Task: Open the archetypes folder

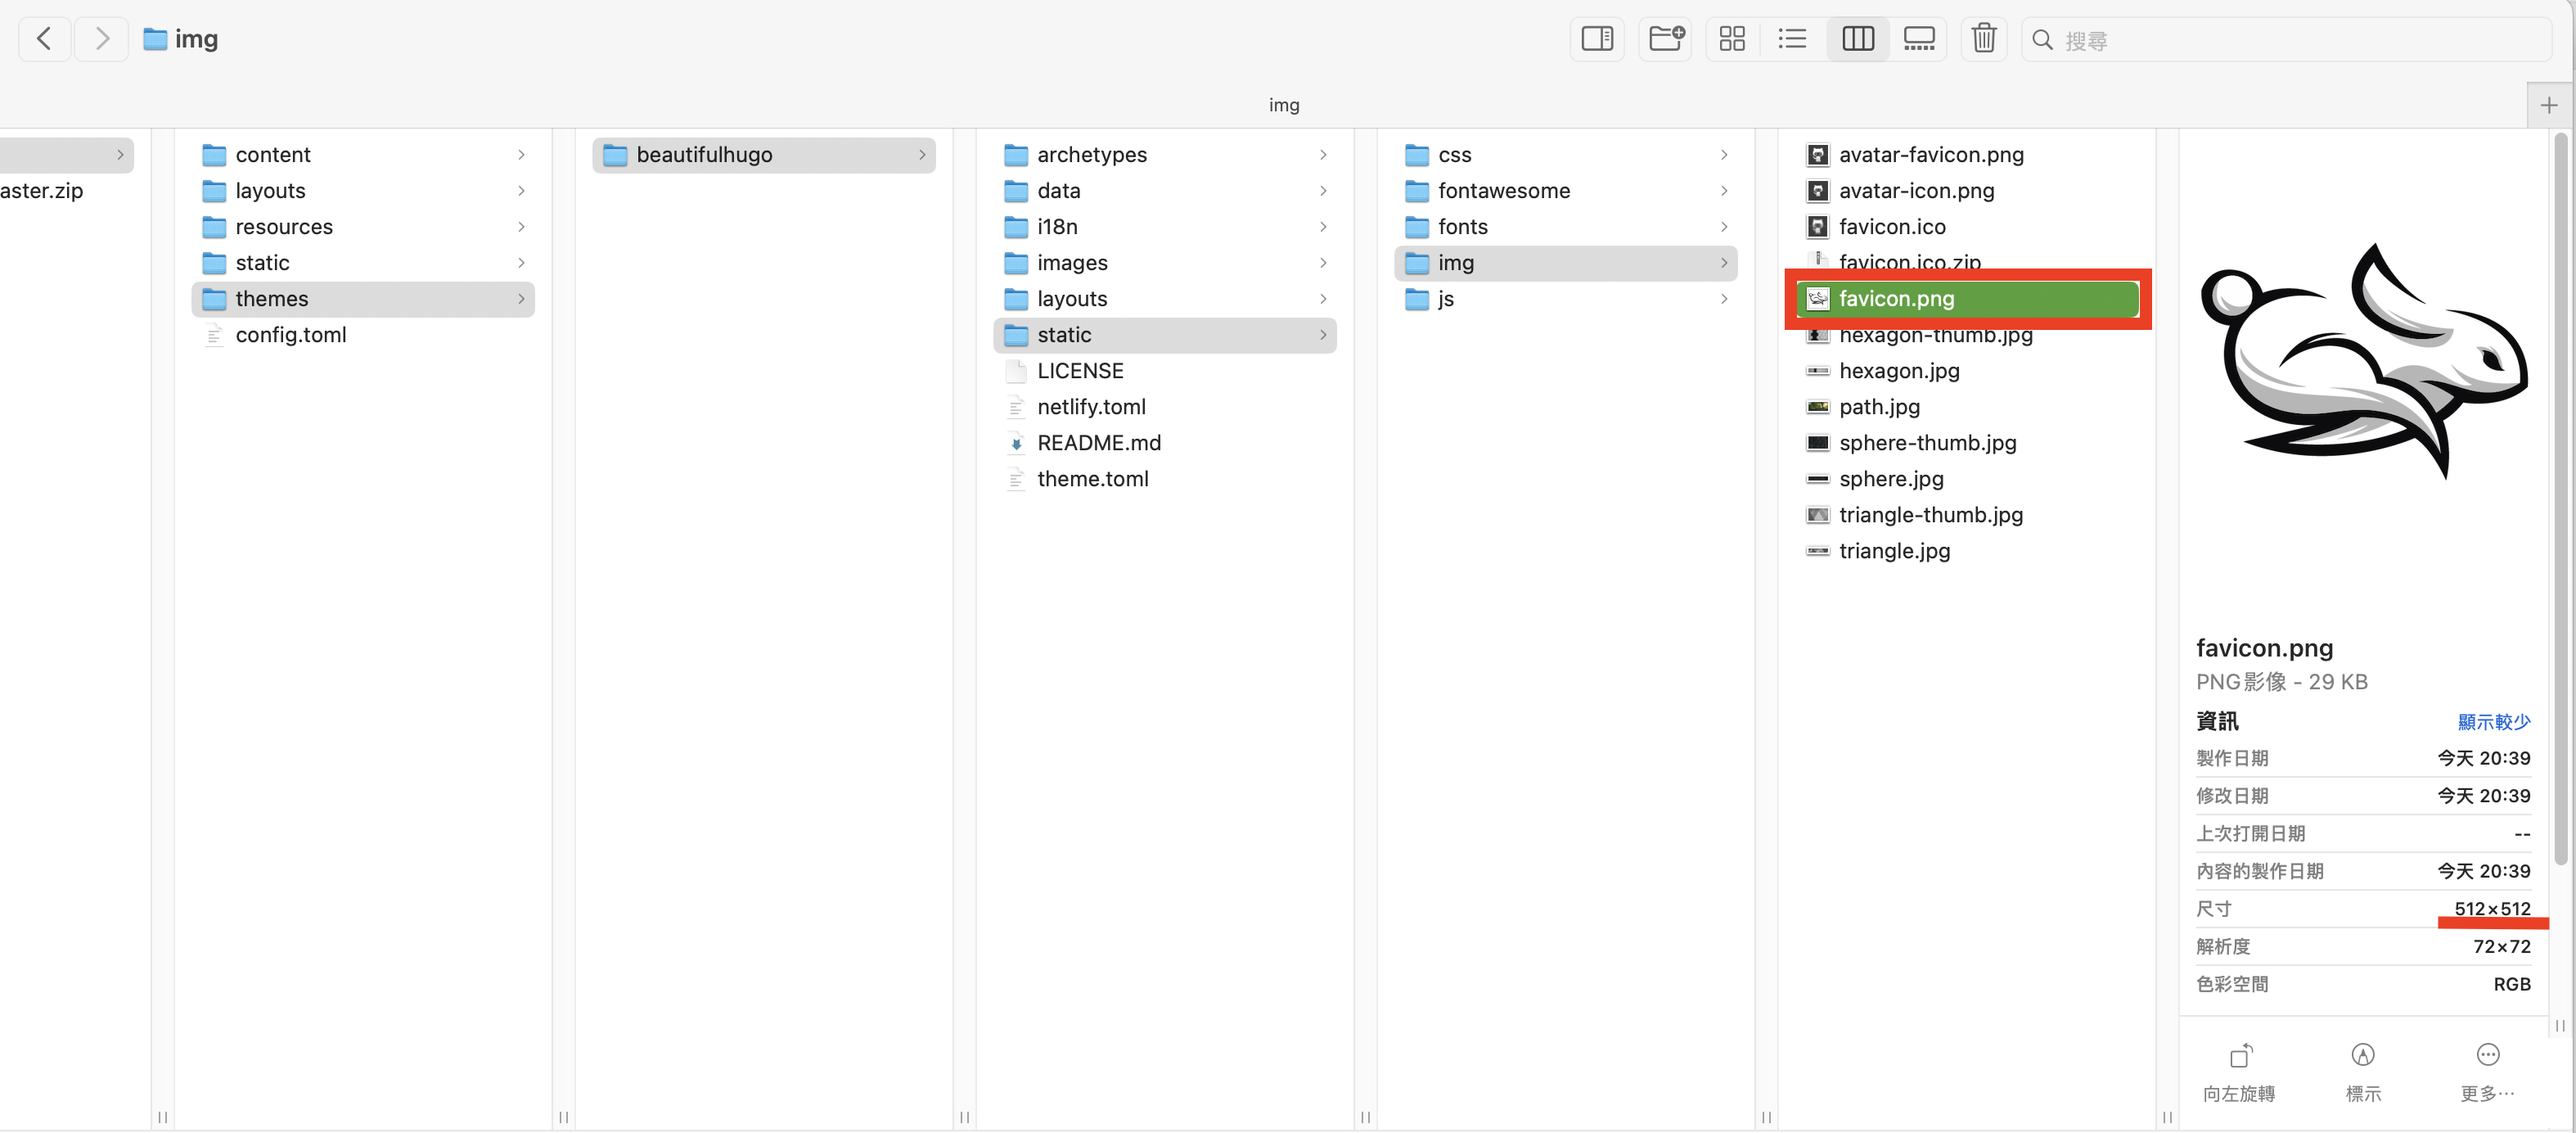Action: [x=1165, y=155]
